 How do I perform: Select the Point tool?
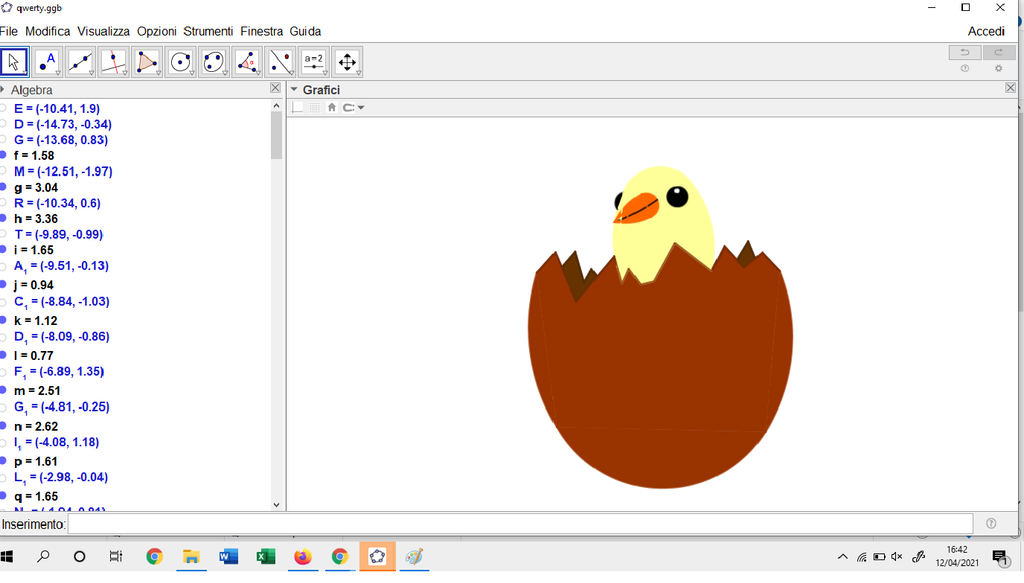coord(47,62)
